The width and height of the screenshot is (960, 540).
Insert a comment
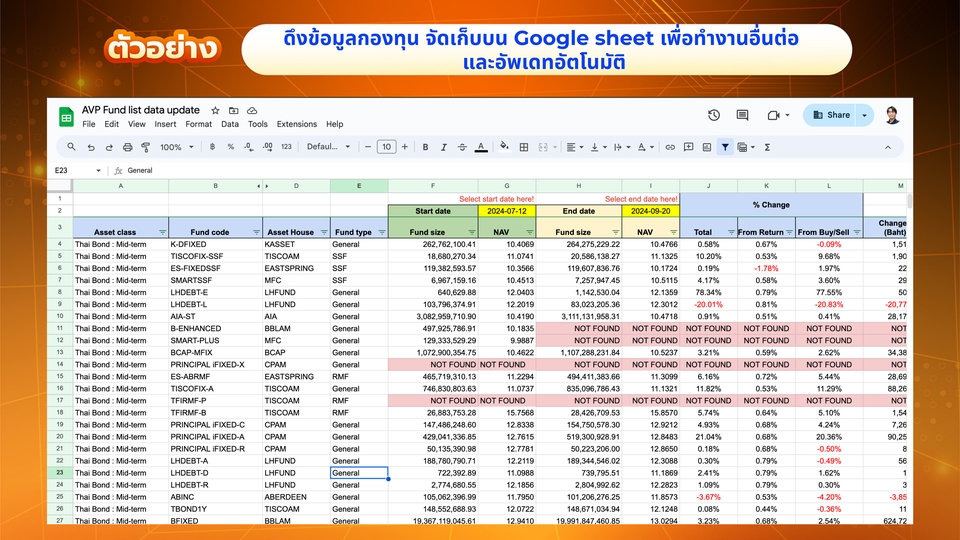point(689,147)
